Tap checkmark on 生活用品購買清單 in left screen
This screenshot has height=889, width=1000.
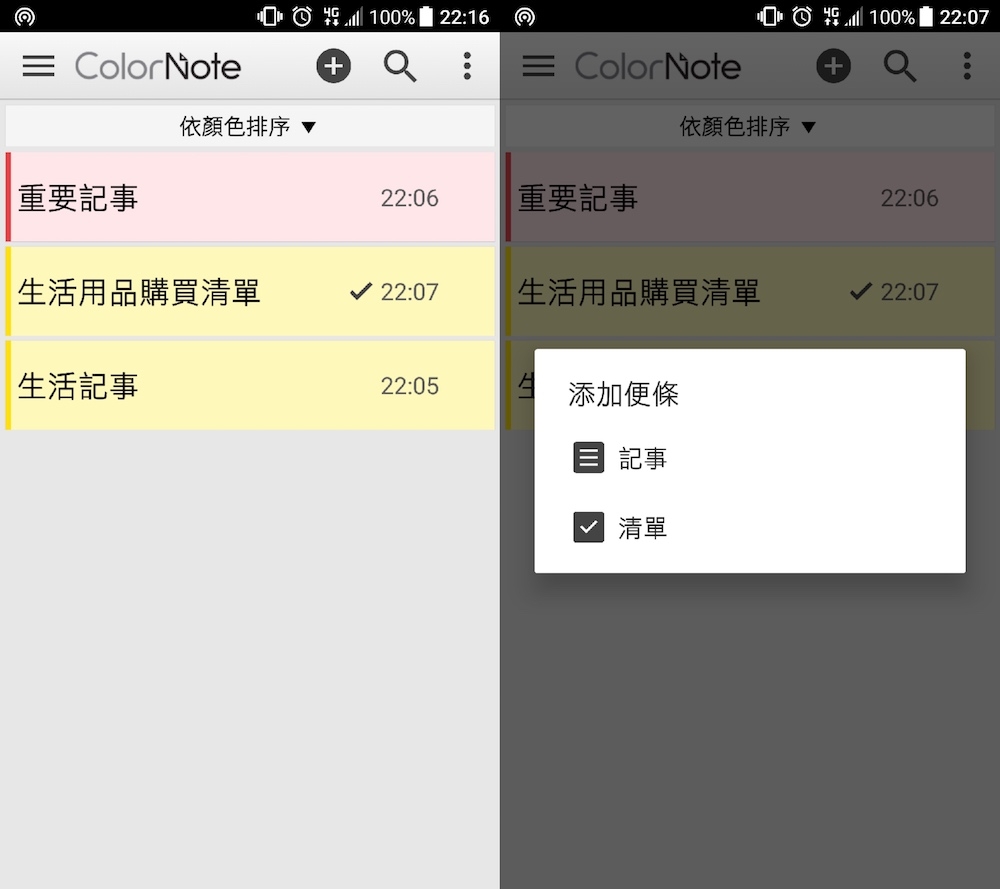coord(361,291)
